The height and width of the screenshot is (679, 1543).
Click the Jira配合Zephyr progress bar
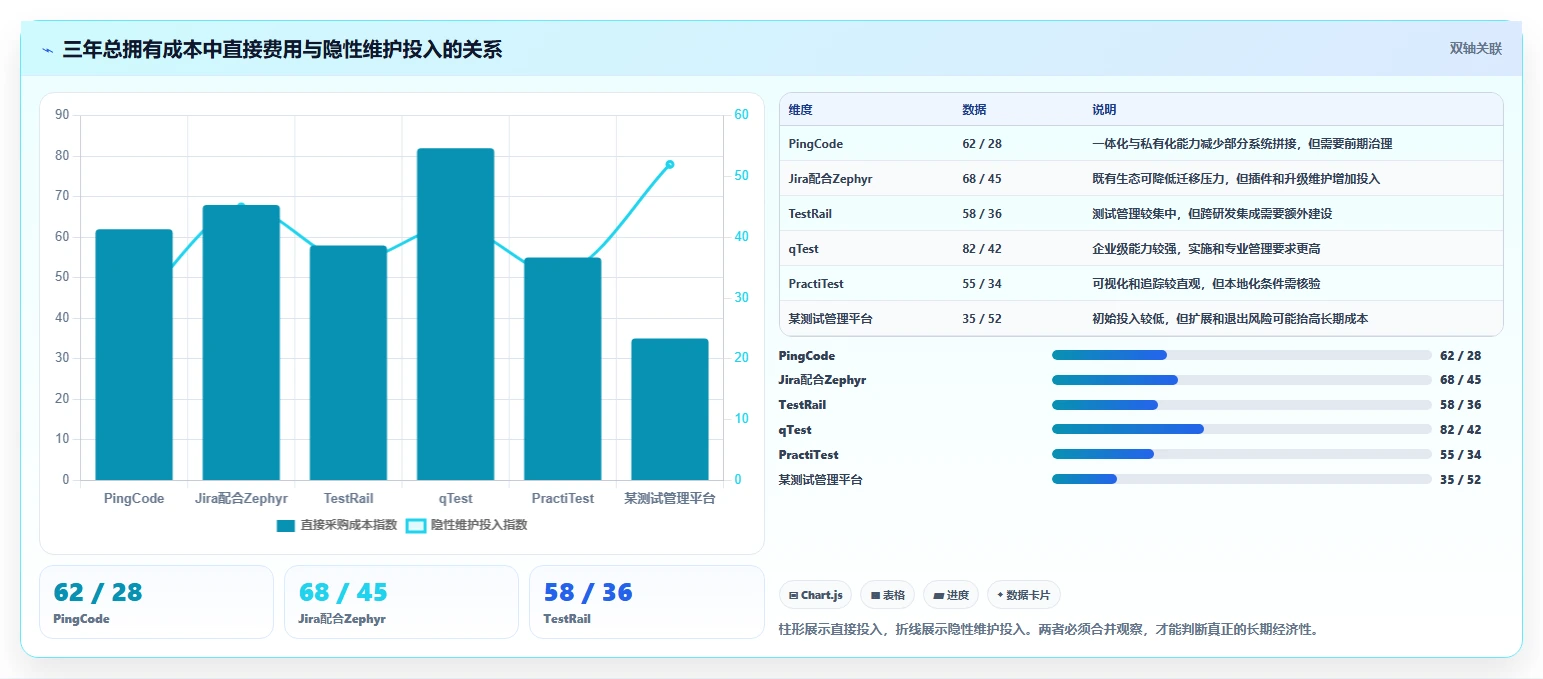(x=1241, y=380)
